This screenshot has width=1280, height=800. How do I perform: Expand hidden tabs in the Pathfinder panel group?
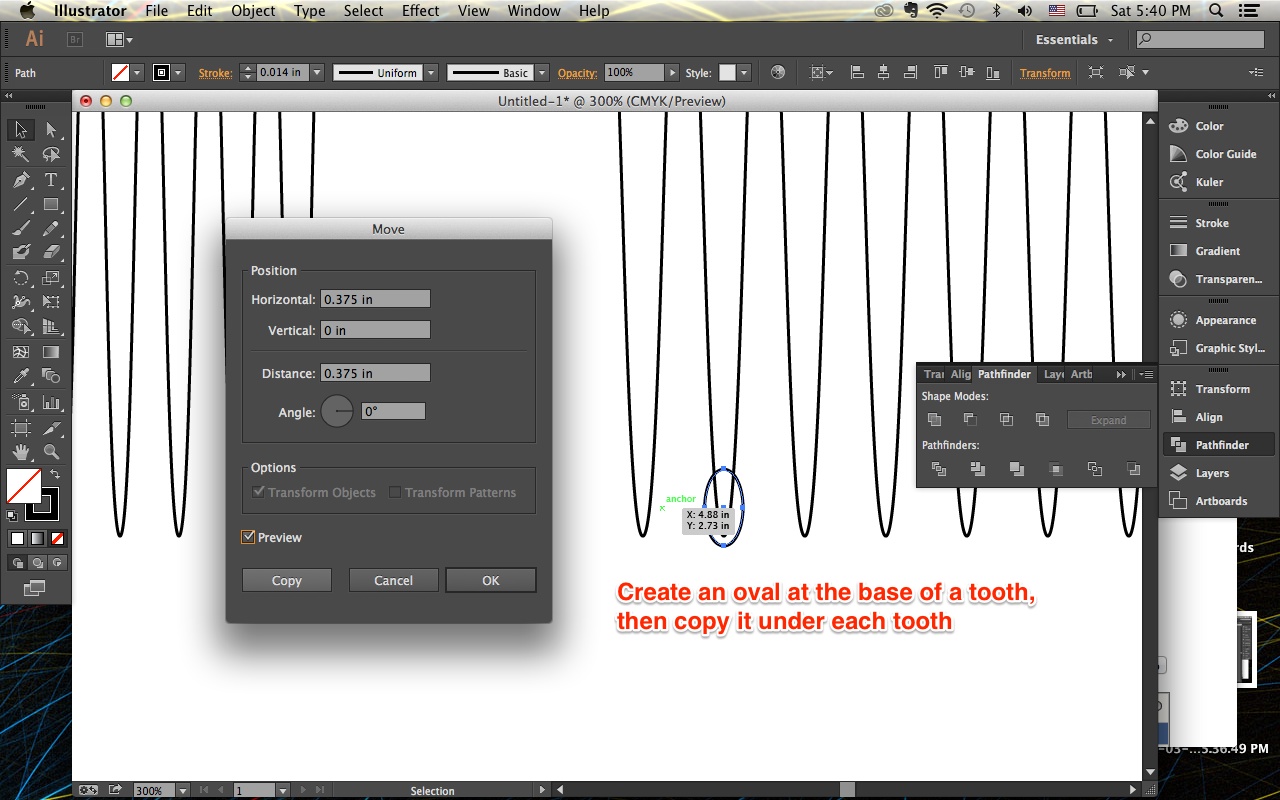coord(1121,374)
